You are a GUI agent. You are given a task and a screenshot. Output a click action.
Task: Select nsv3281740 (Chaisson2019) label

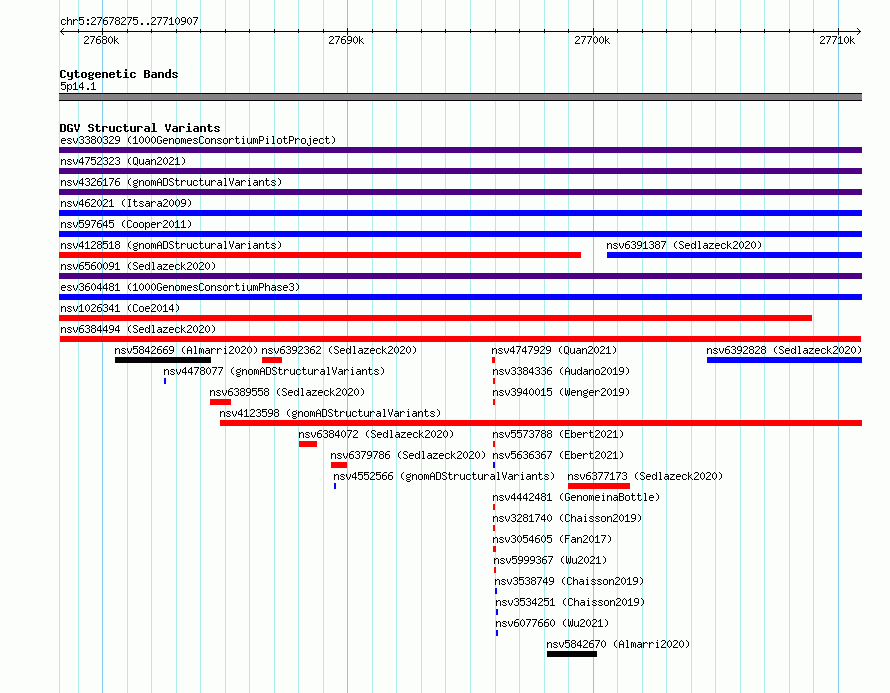click(x=567, y=518)
